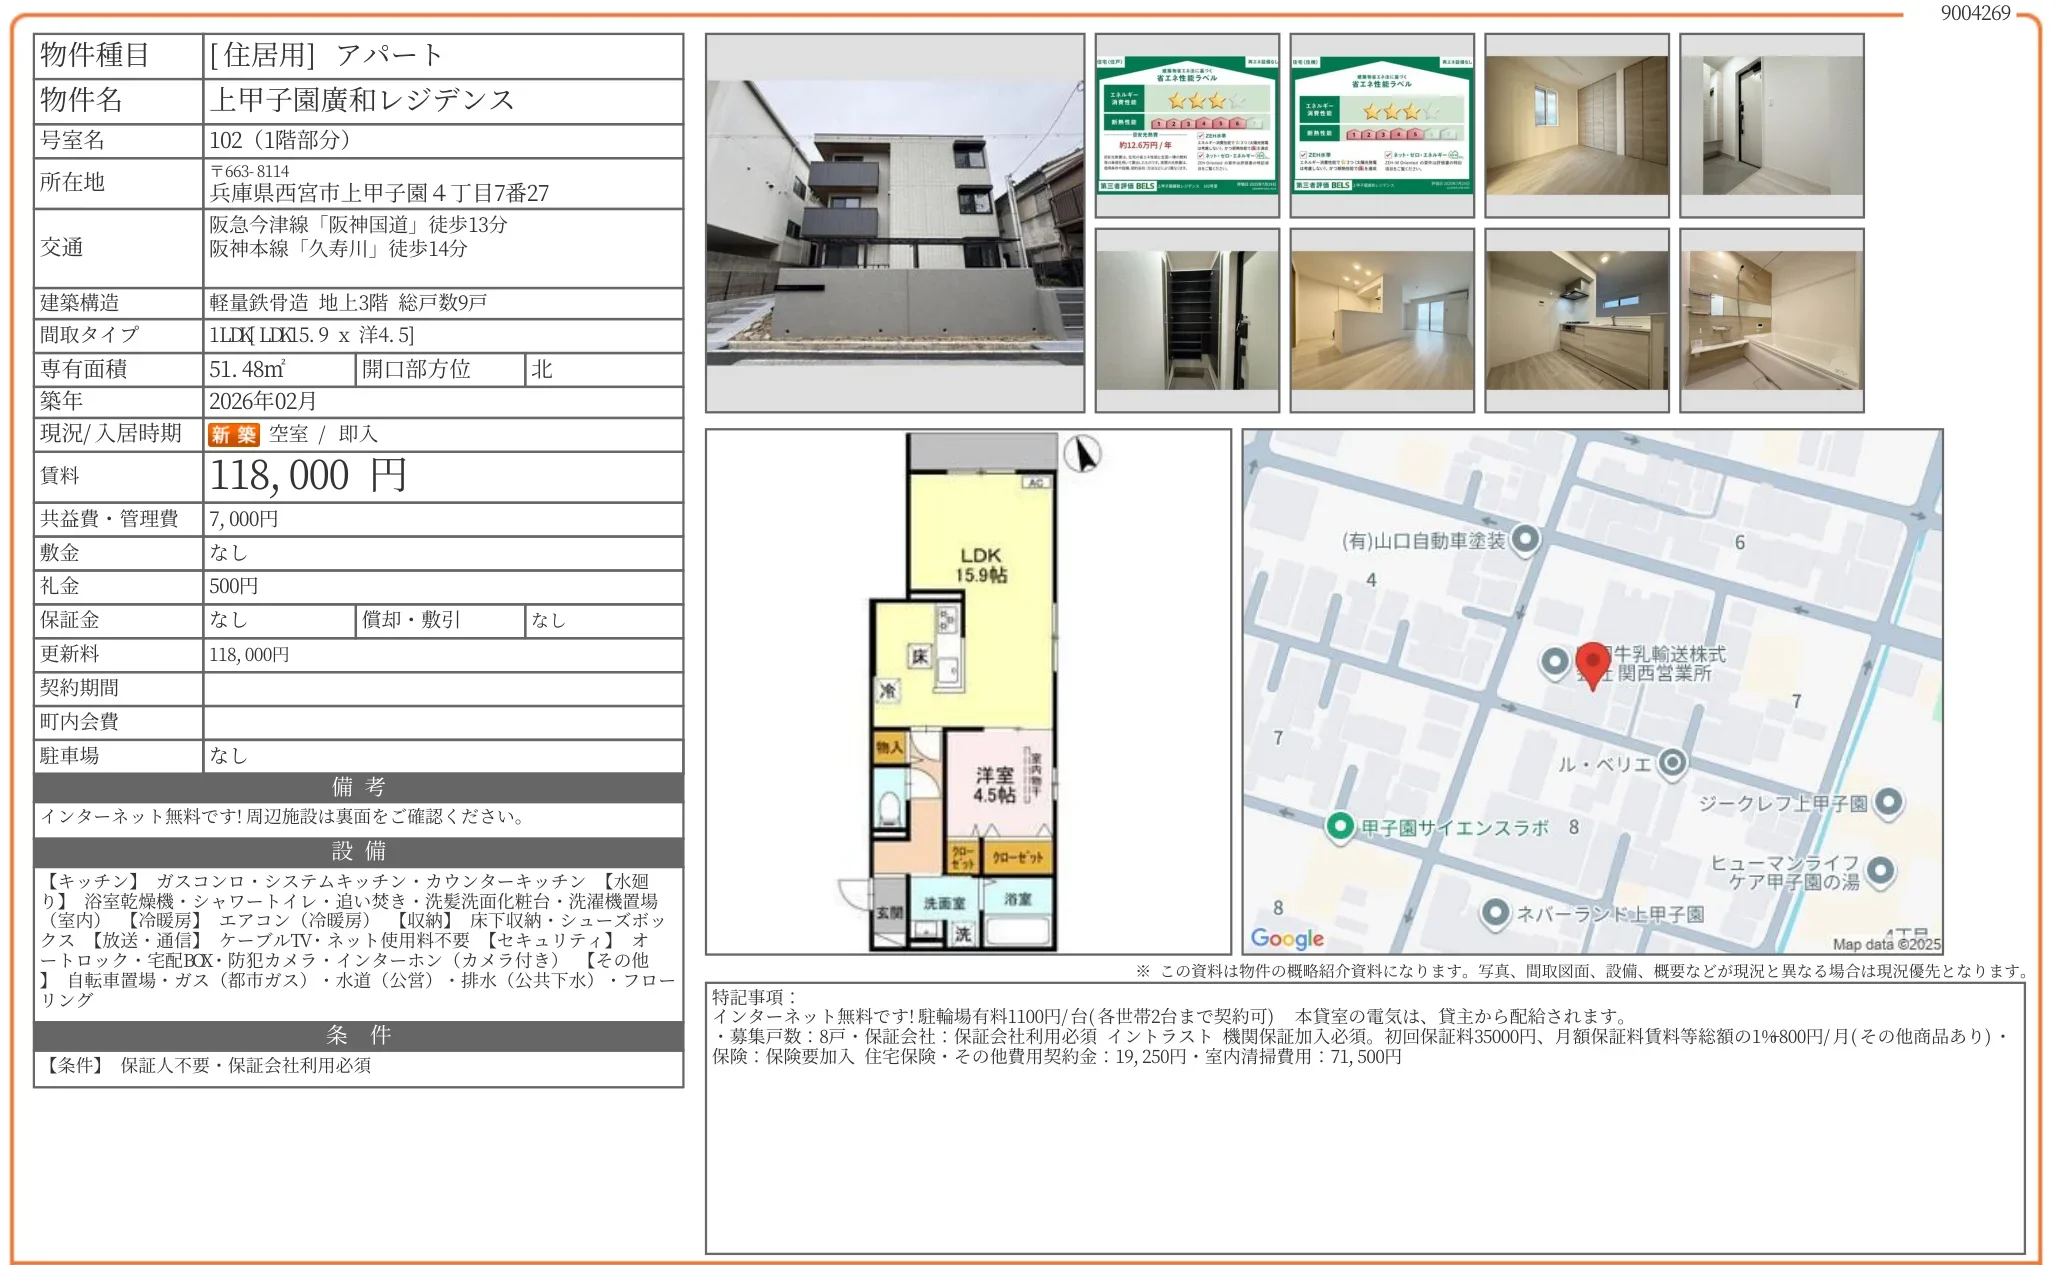Click the 新築 (new construction) badge
The image size is (2056, 1265).
coord(232,434)
